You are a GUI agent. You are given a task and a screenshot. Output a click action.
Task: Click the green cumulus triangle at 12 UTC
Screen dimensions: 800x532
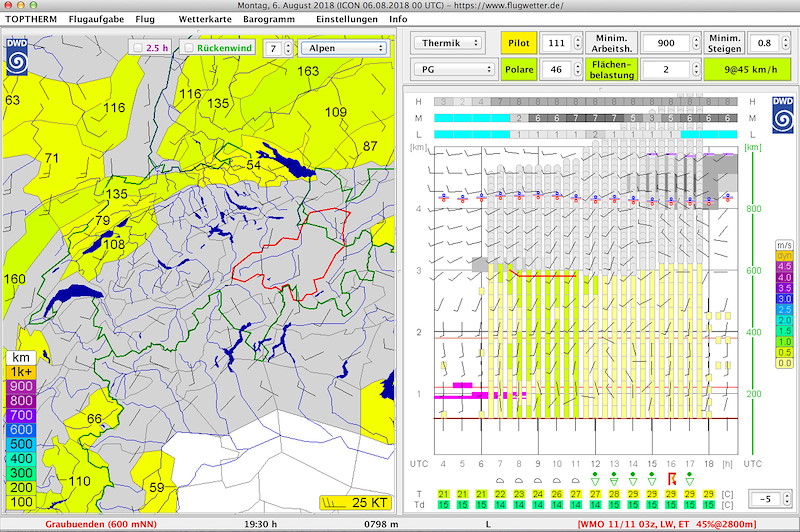click(x=595, y=479)
